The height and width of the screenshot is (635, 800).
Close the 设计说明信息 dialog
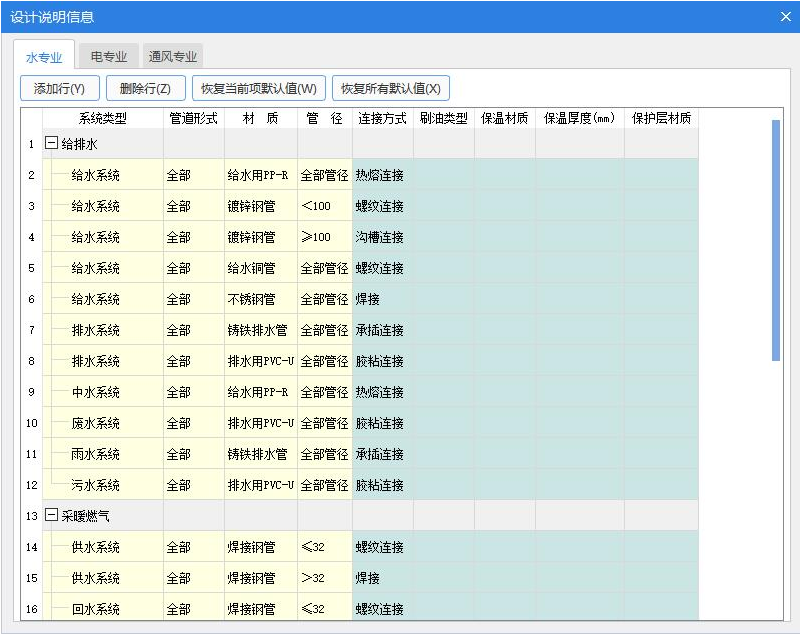pyautogui.click(x=784, y=16)
